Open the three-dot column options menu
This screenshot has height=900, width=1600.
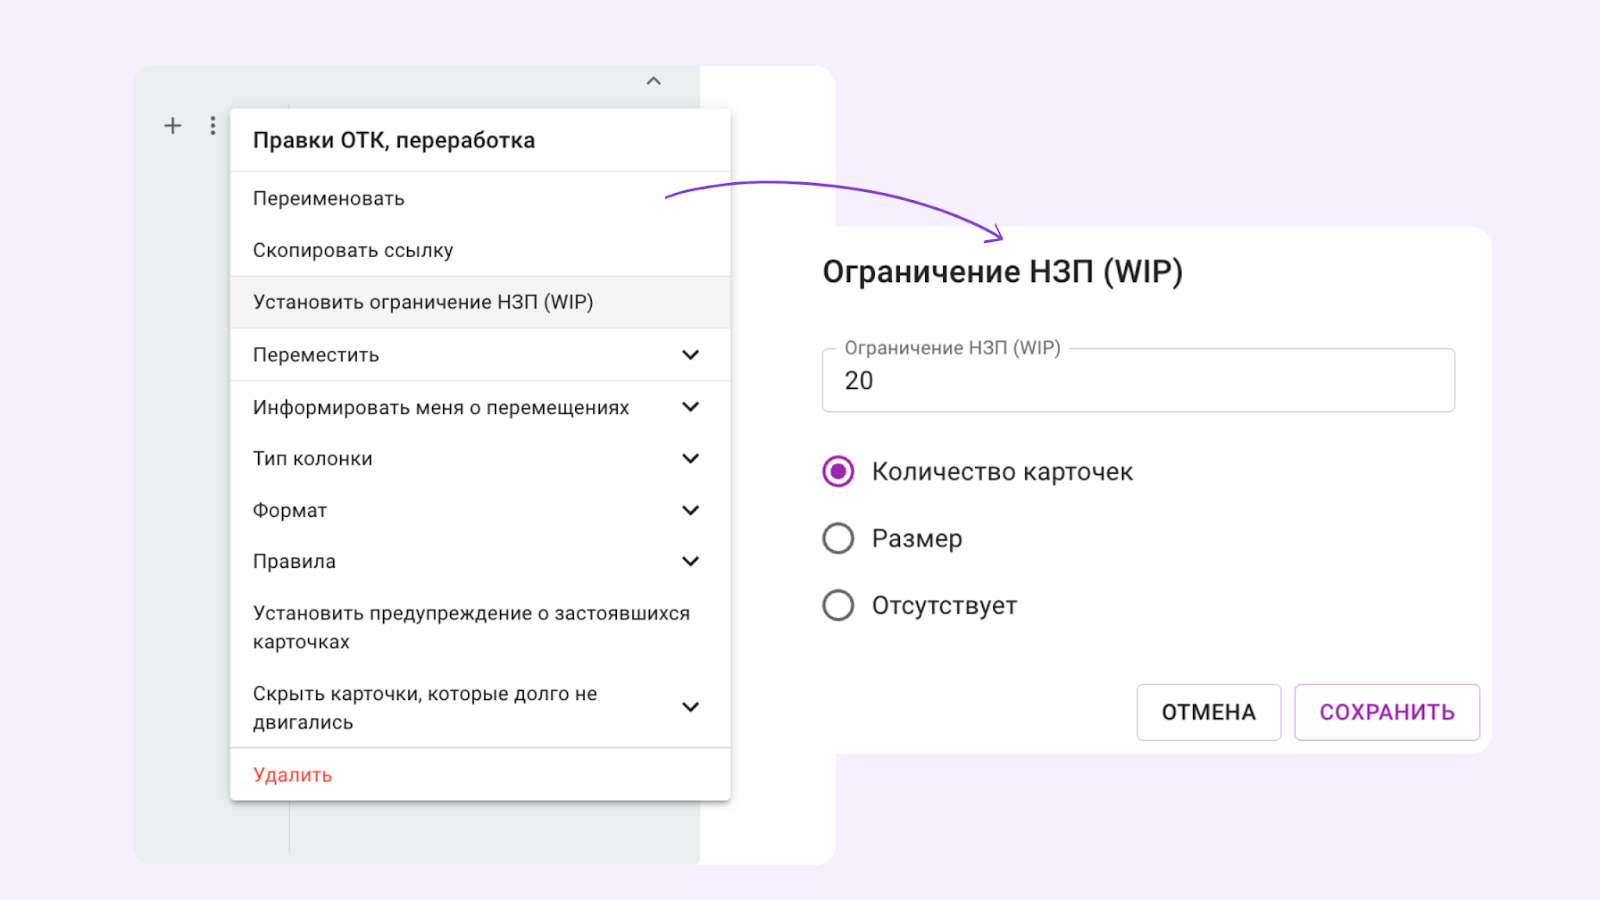[213, 125]
